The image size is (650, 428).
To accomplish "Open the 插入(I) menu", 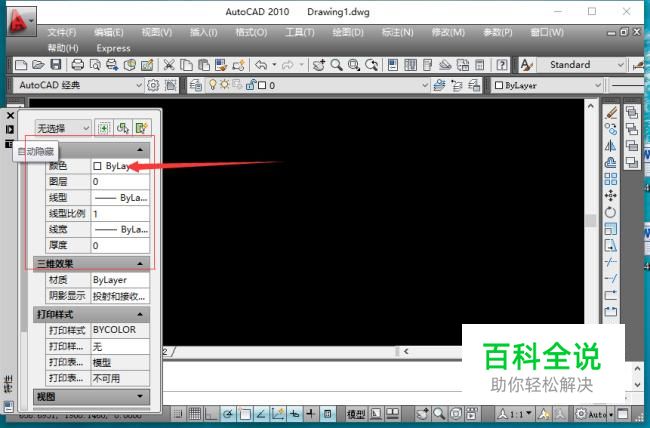I will pyautogui.click(x=204, y=32).
